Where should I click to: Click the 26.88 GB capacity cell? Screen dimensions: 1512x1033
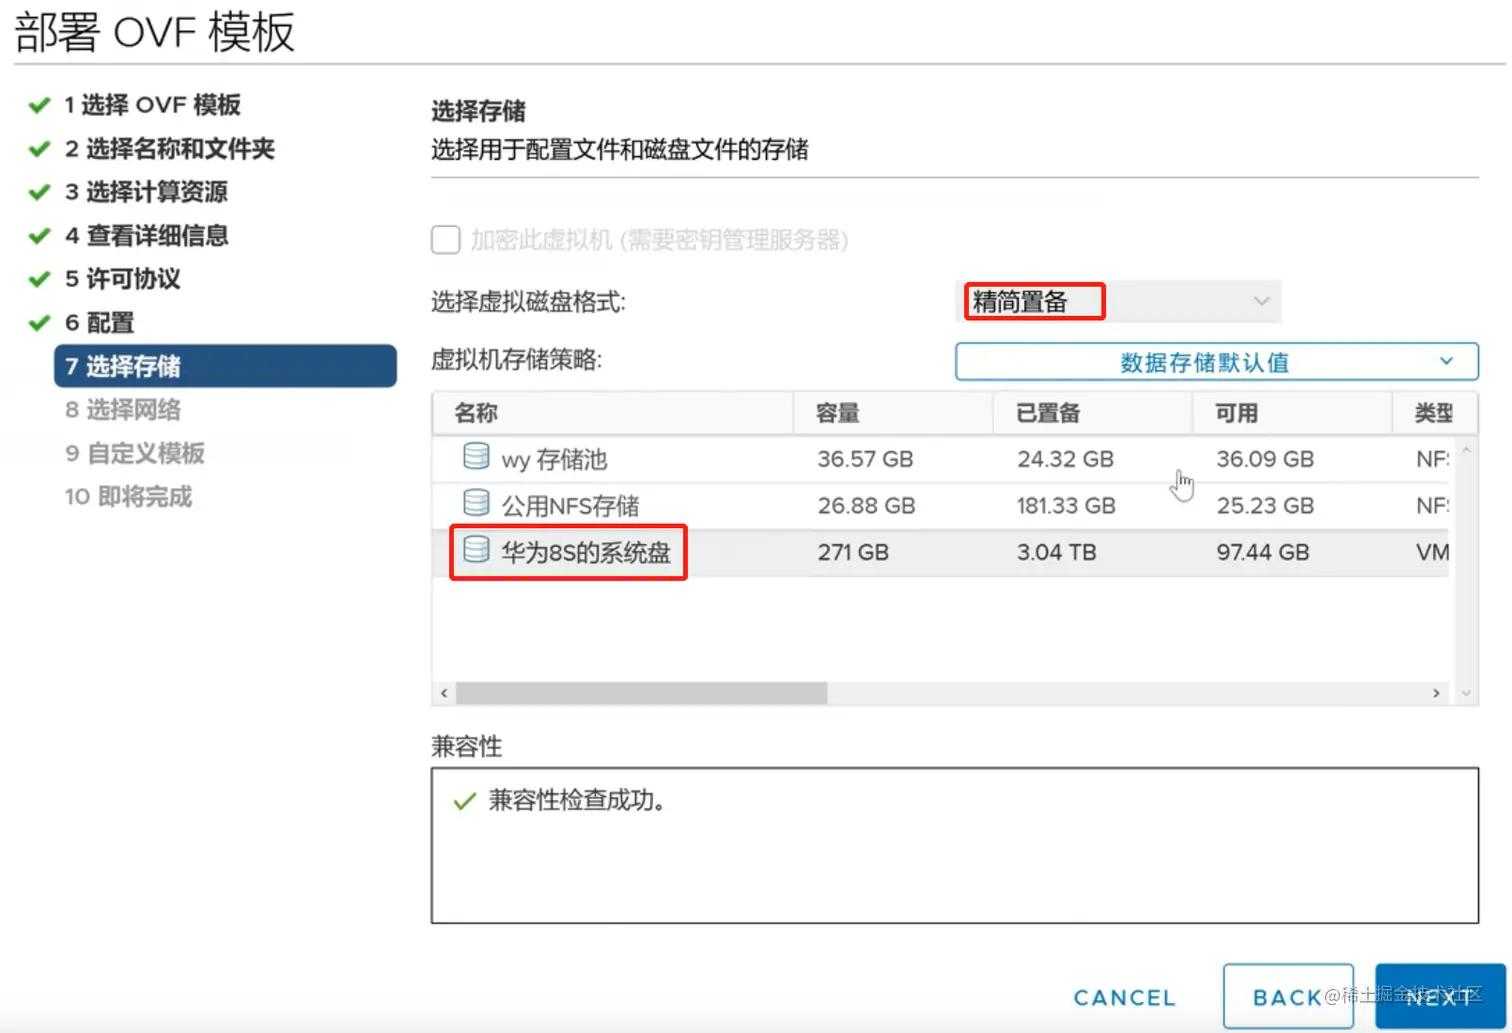click(x=866, y=506)
